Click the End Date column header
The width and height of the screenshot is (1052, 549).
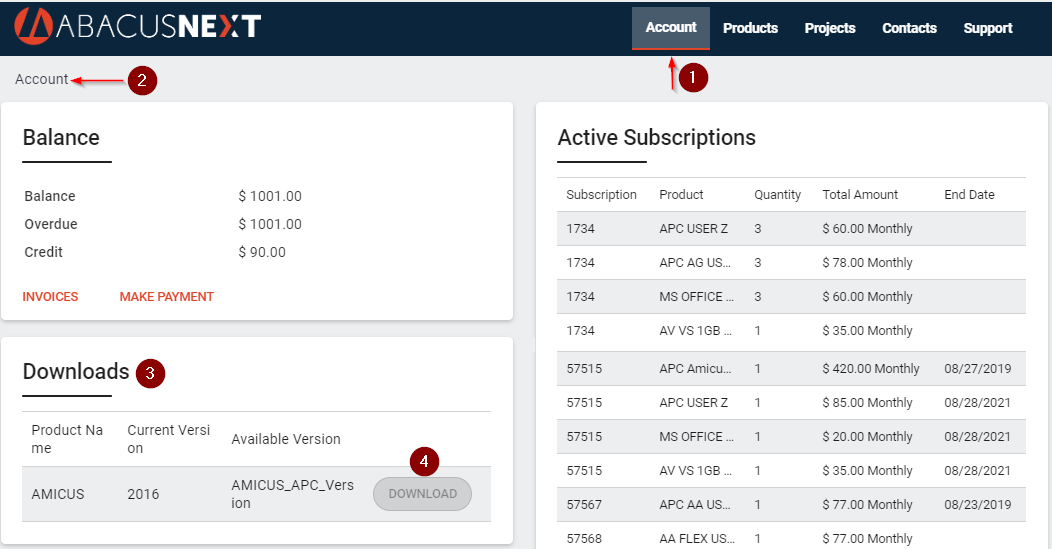[x=969, y=195]
